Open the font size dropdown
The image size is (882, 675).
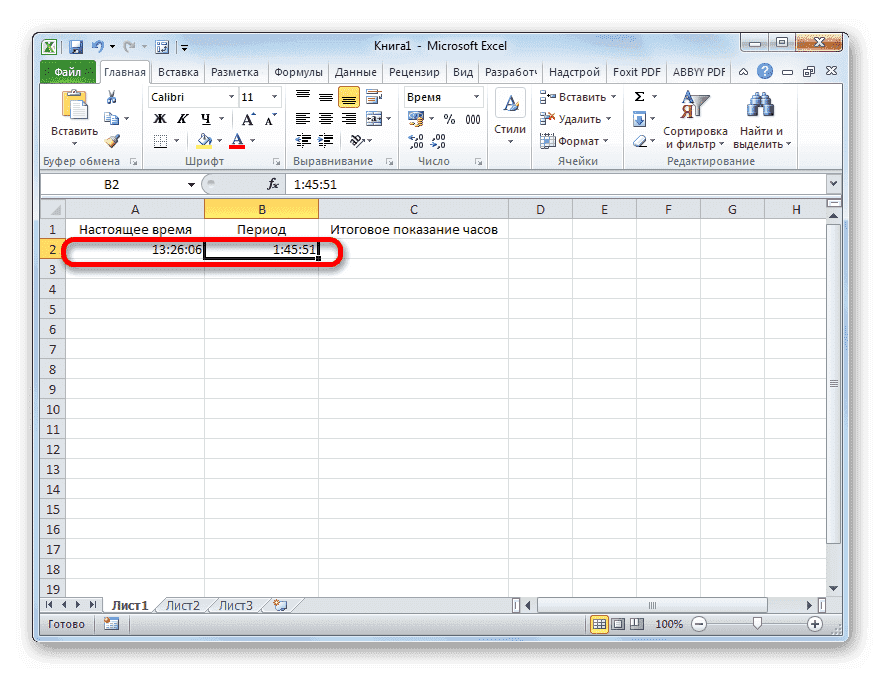coord(272,96)
